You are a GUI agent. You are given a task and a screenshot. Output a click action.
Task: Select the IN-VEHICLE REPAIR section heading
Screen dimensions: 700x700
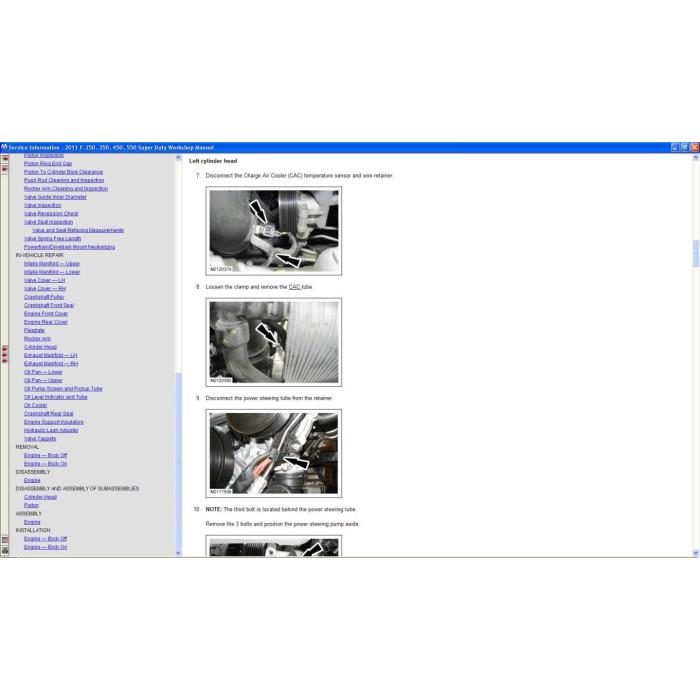(x=39, y=255)
